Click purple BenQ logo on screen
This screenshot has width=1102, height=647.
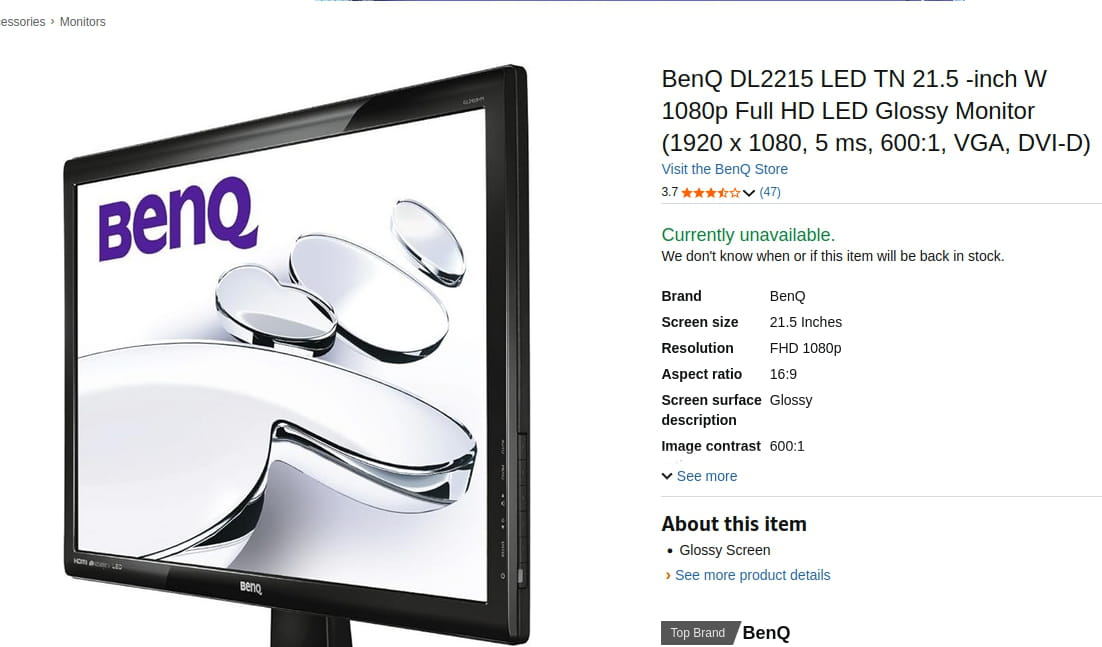[178, 218]
